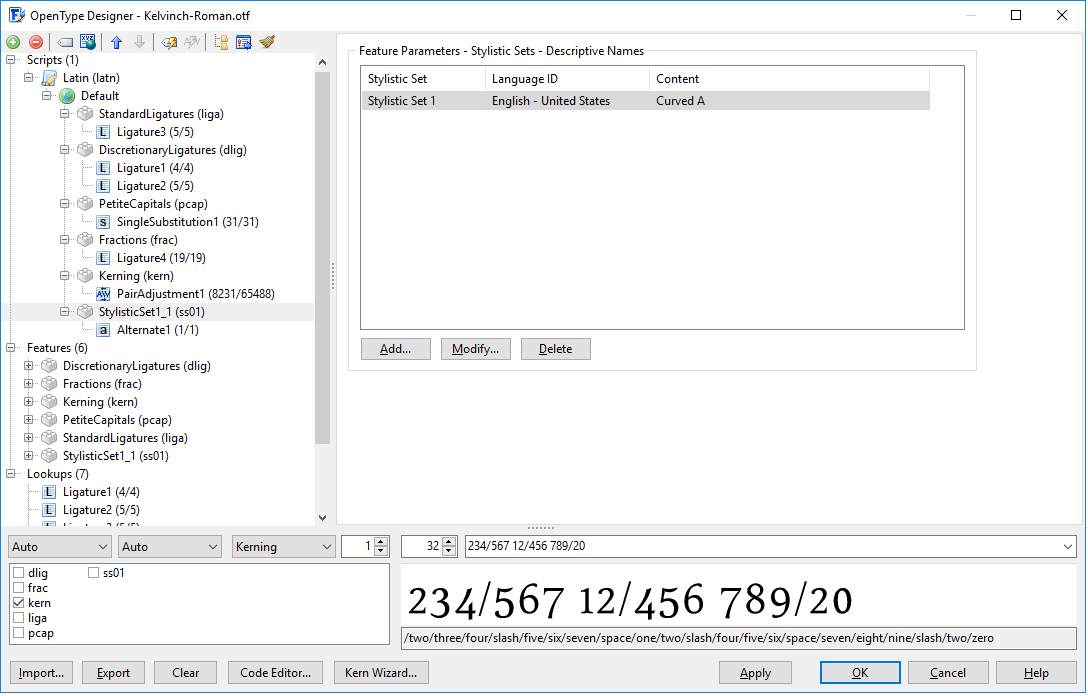Click the tag with lightning bolt icon
The height and width of the screenshot is (696, 1088).
tap(169, 42)
